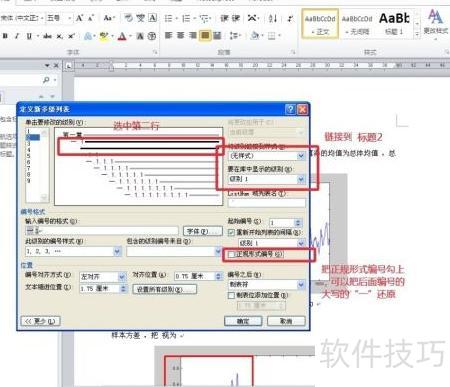Screen dimensions: 450x387
Task: Open font dialog launcher in font group
Action: (x=155, y=52)
